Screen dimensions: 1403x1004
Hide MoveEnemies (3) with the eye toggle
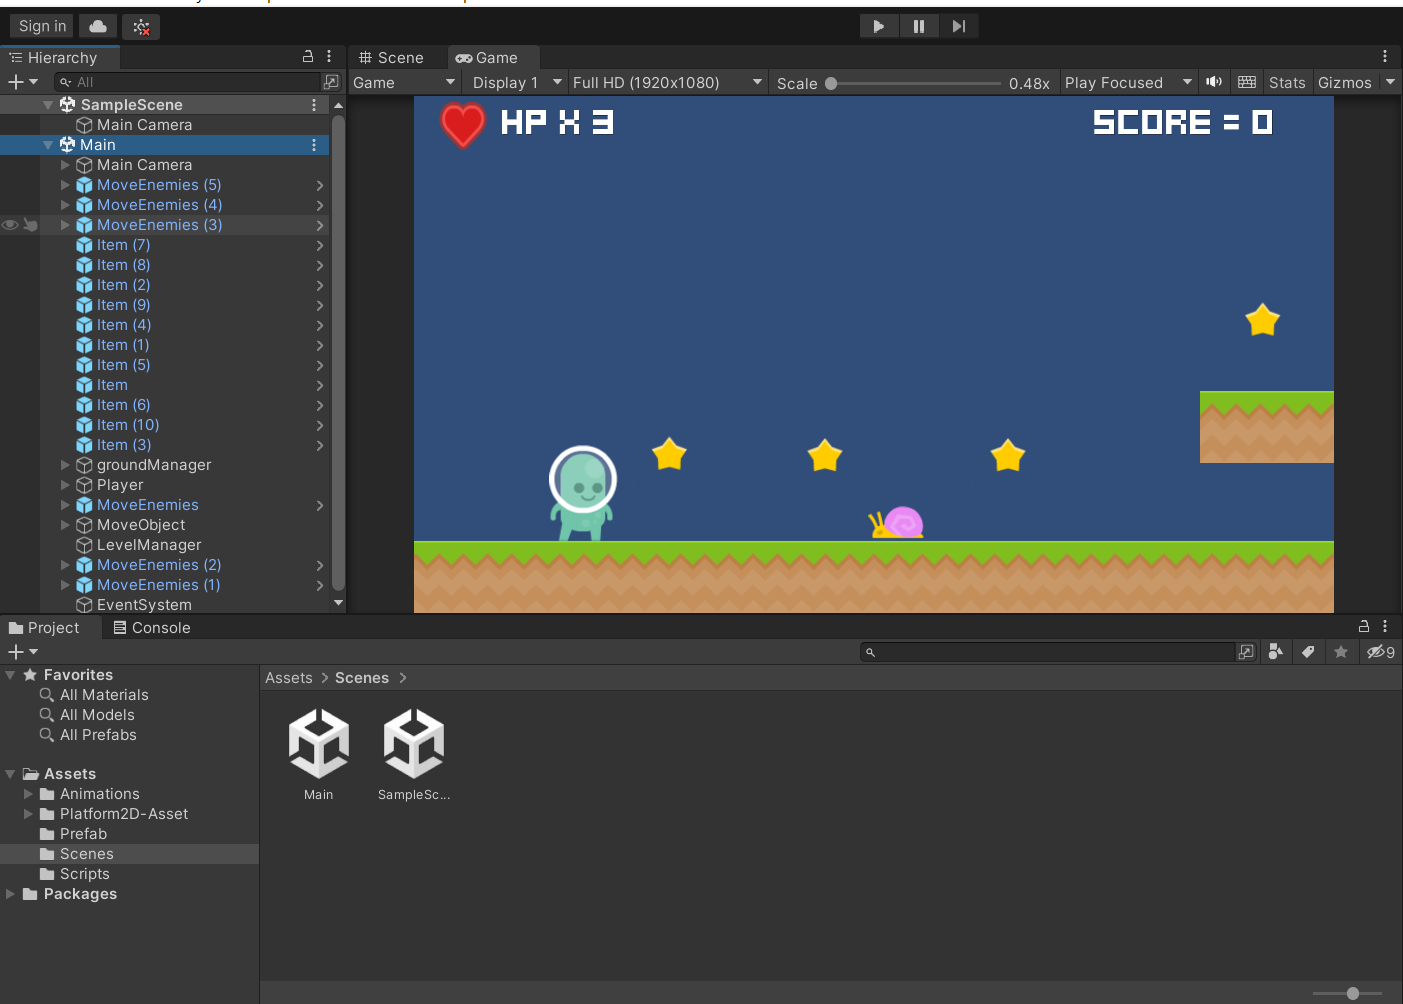pyautogui.click(x=9, y=225)
